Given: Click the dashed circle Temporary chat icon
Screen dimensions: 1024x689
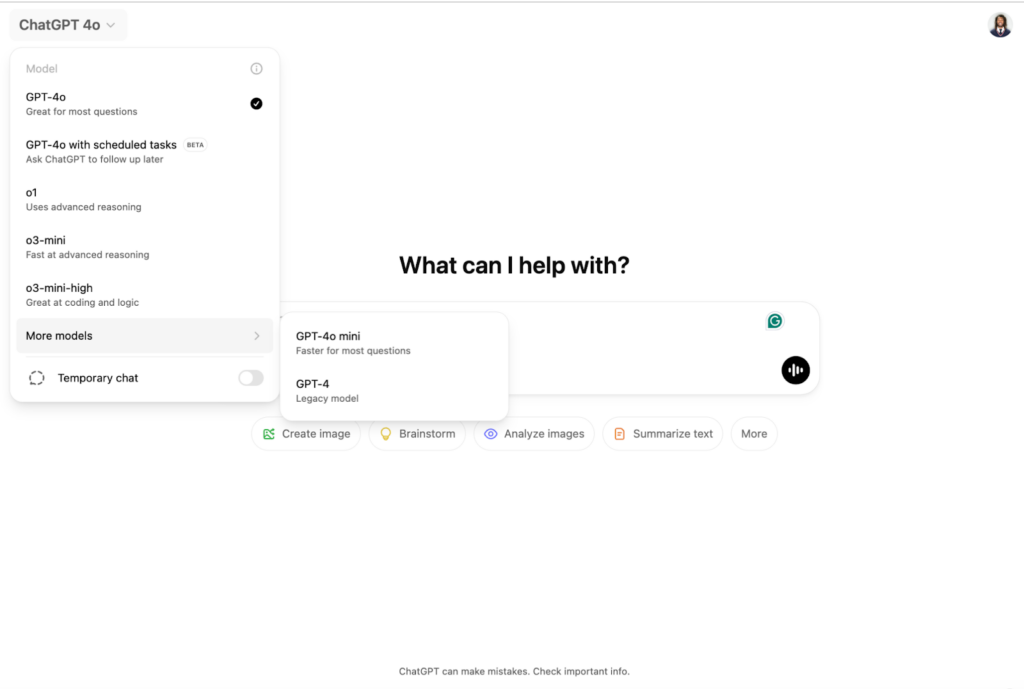Looking at the screenshot, I should point(37,378).
